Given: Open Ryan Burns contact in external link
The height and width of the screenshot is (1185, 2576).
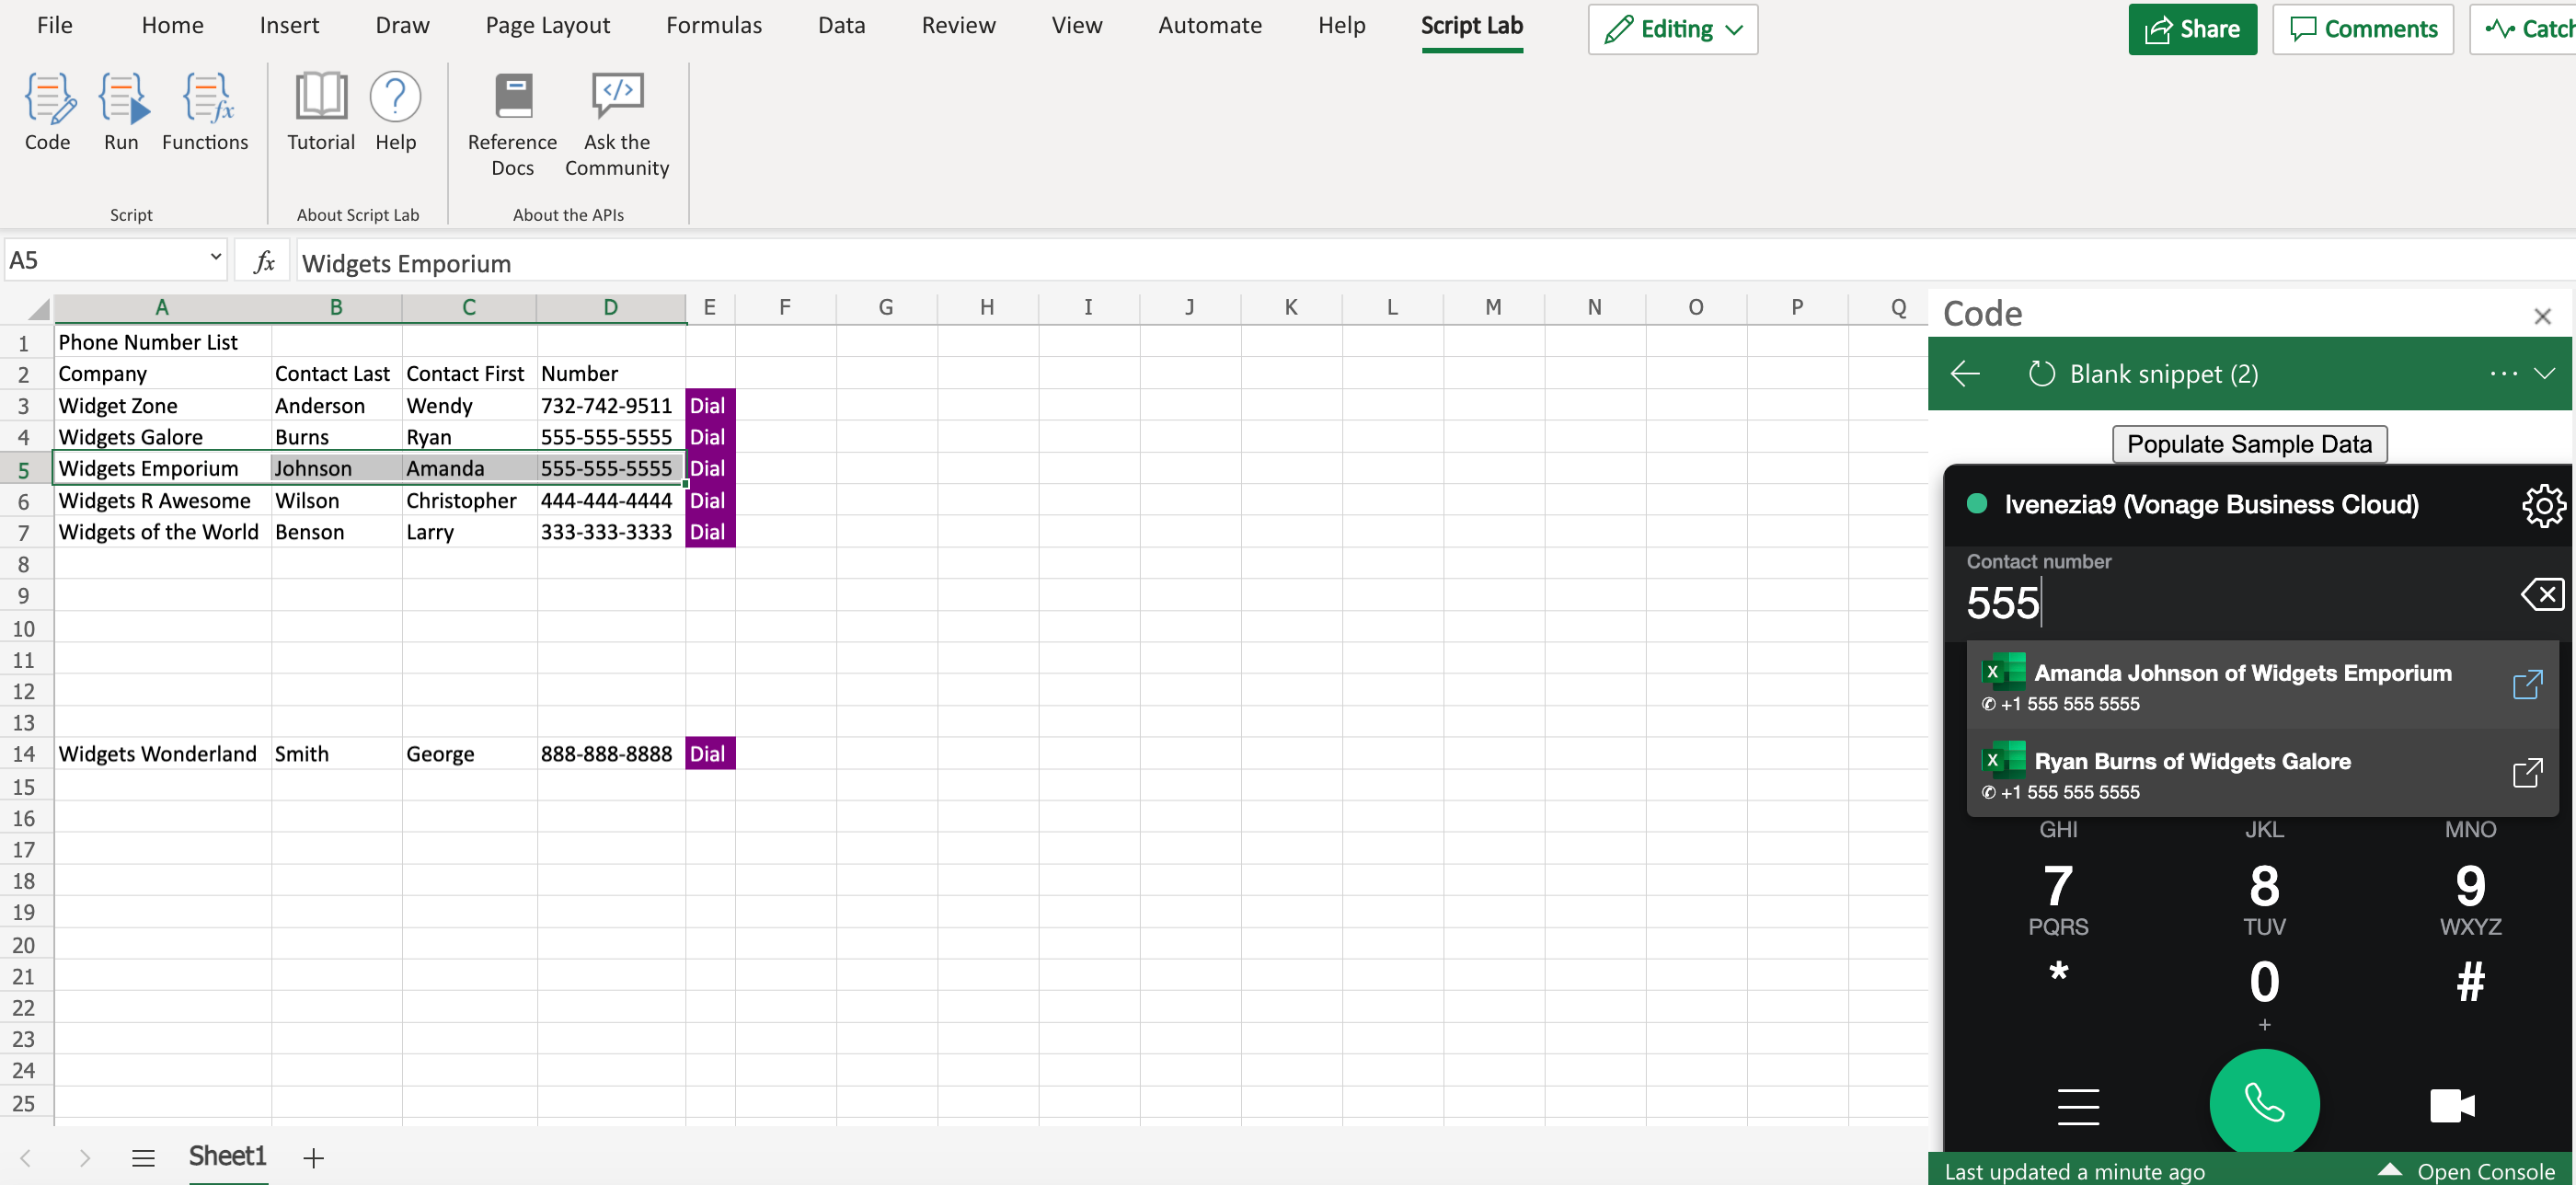Looking at the screenshot, I should [2527, 773].
